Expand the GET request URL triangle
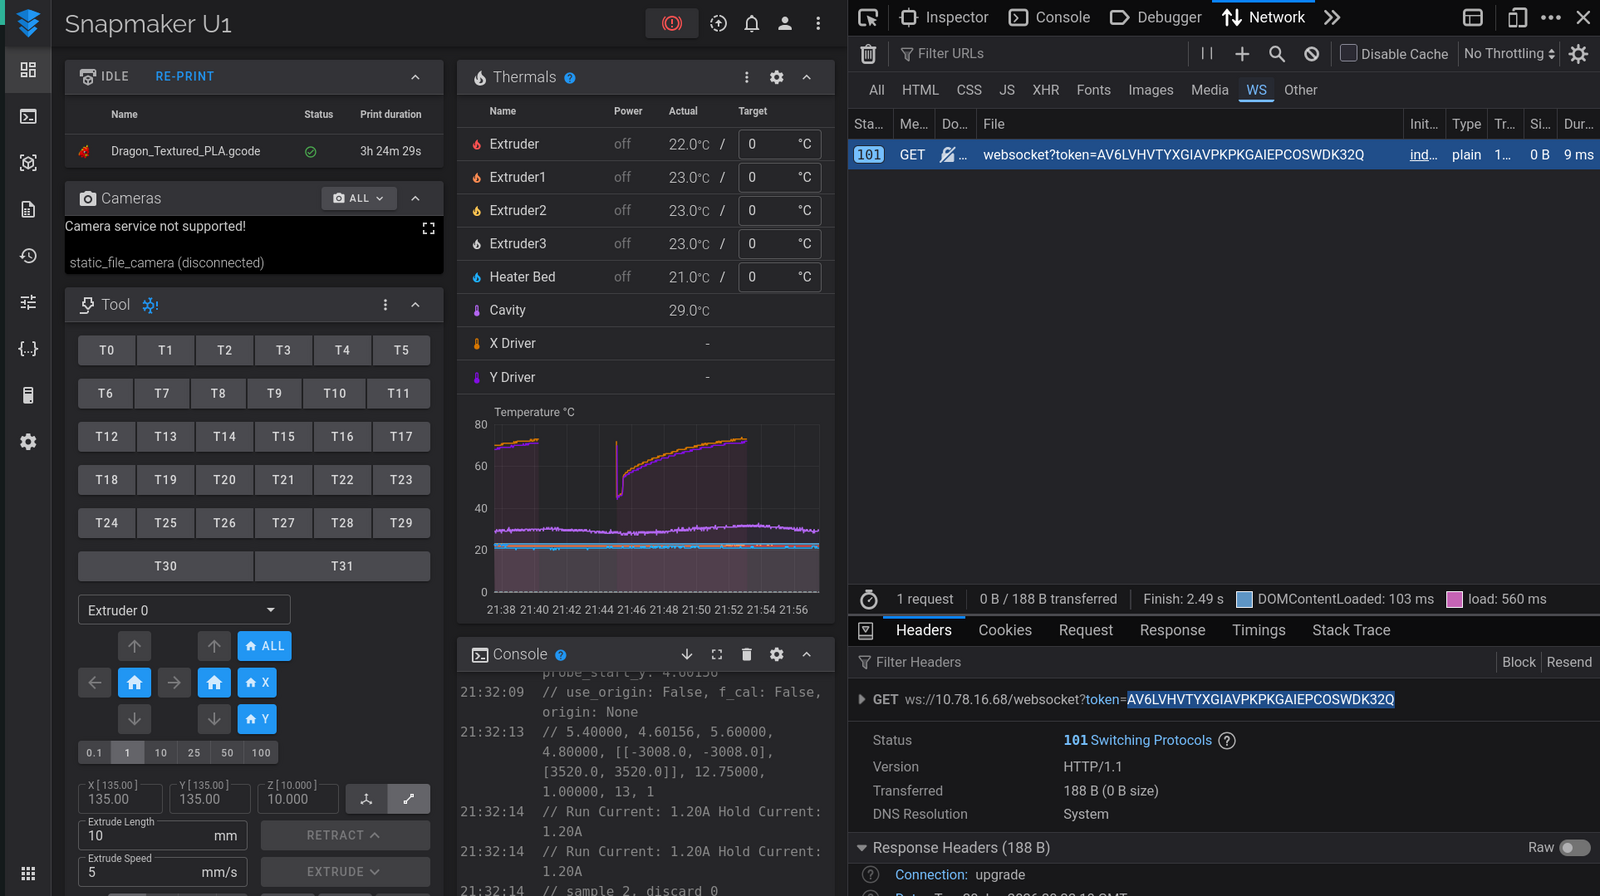1600x896 pixels. click(861, 700)
